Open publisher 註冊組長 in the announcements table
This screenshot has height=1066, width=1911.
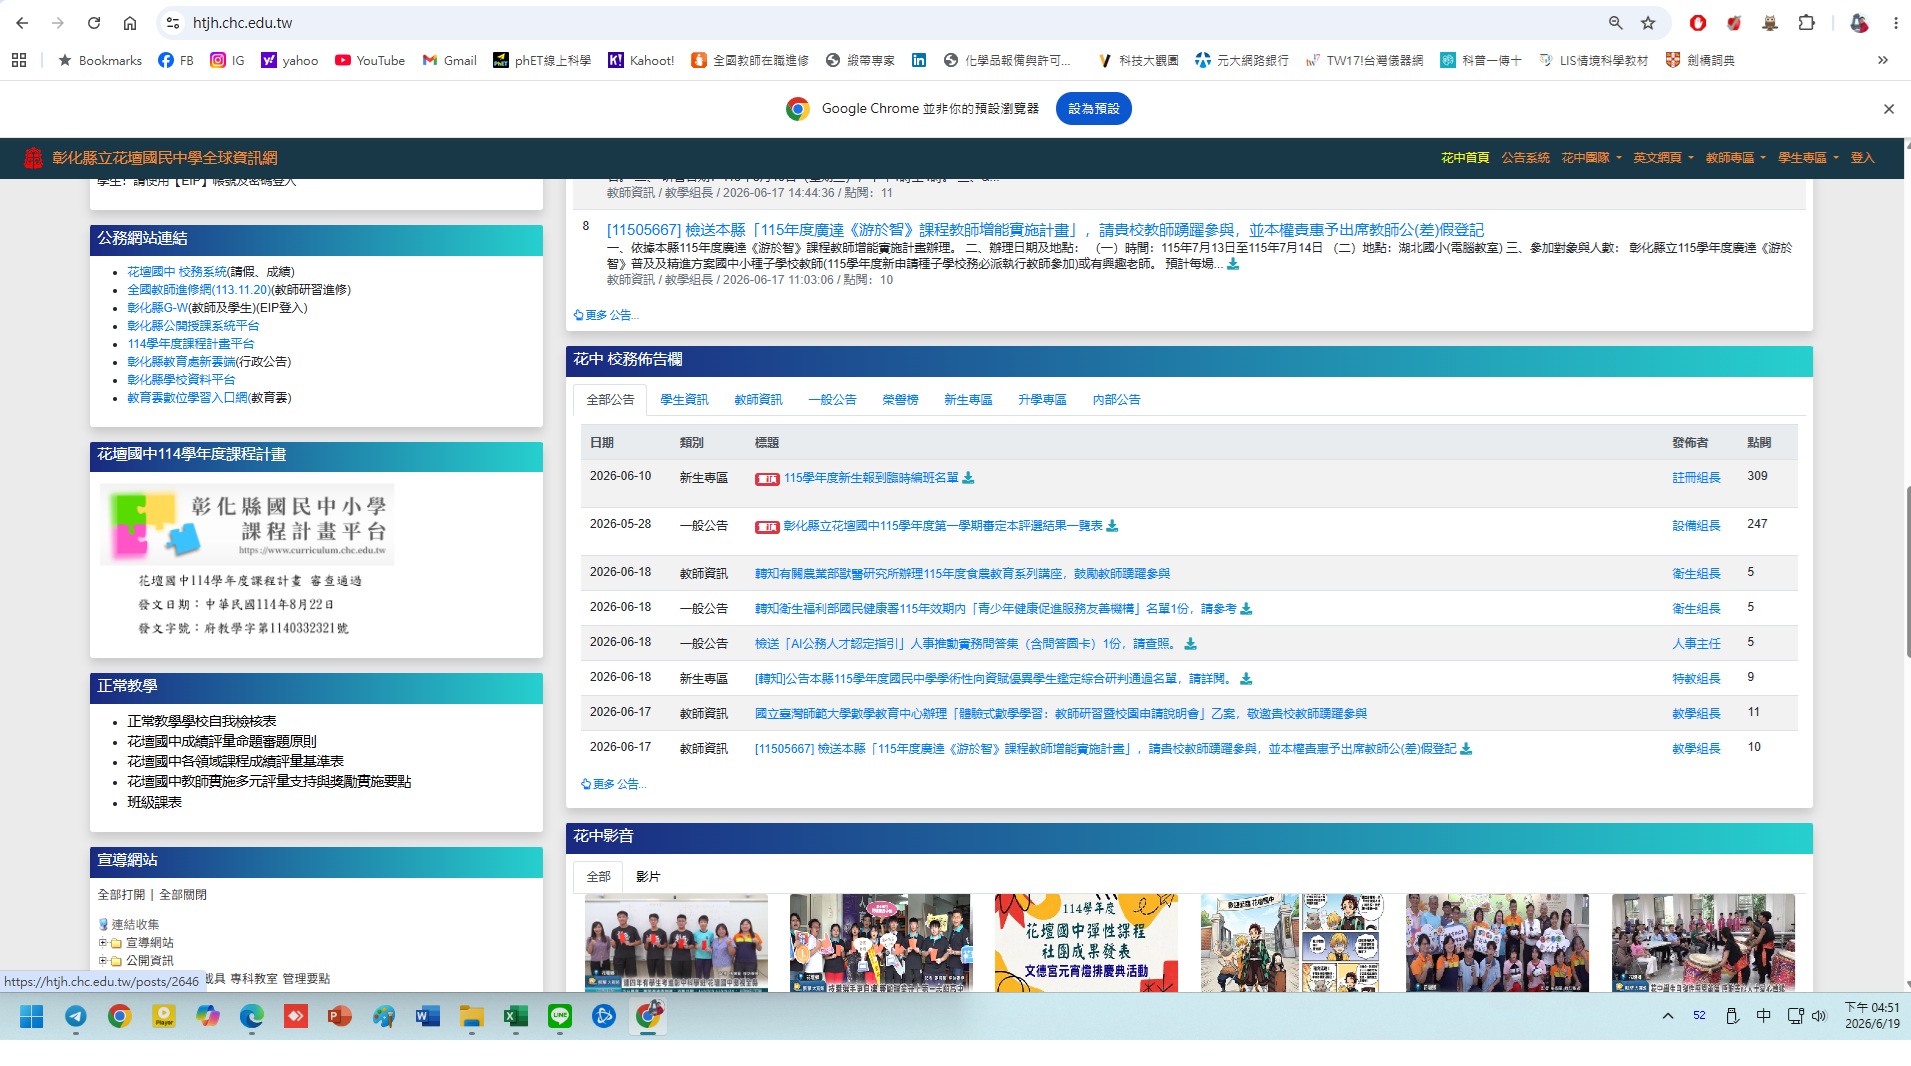point(1696,478)
